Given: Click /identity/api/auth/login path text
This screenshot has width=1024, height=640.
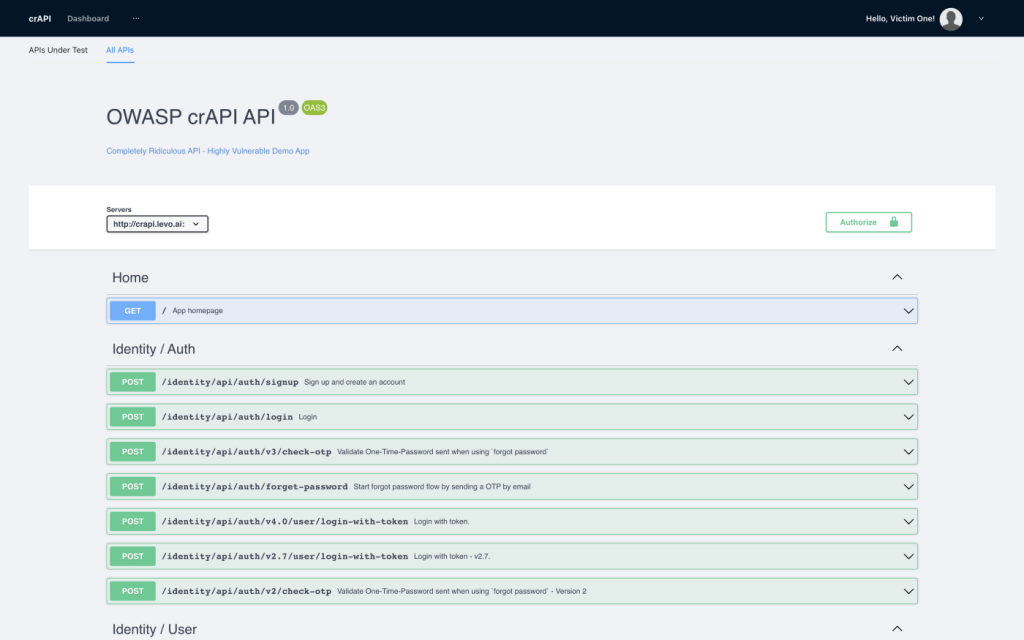Looking at the screenshot, I should tap(227, 417).
